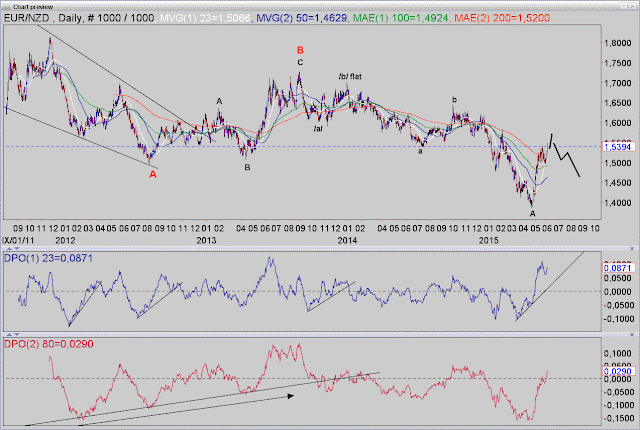Click the '/a/' wave annotation
Screen dimensions: 640x430
point(318,129)
